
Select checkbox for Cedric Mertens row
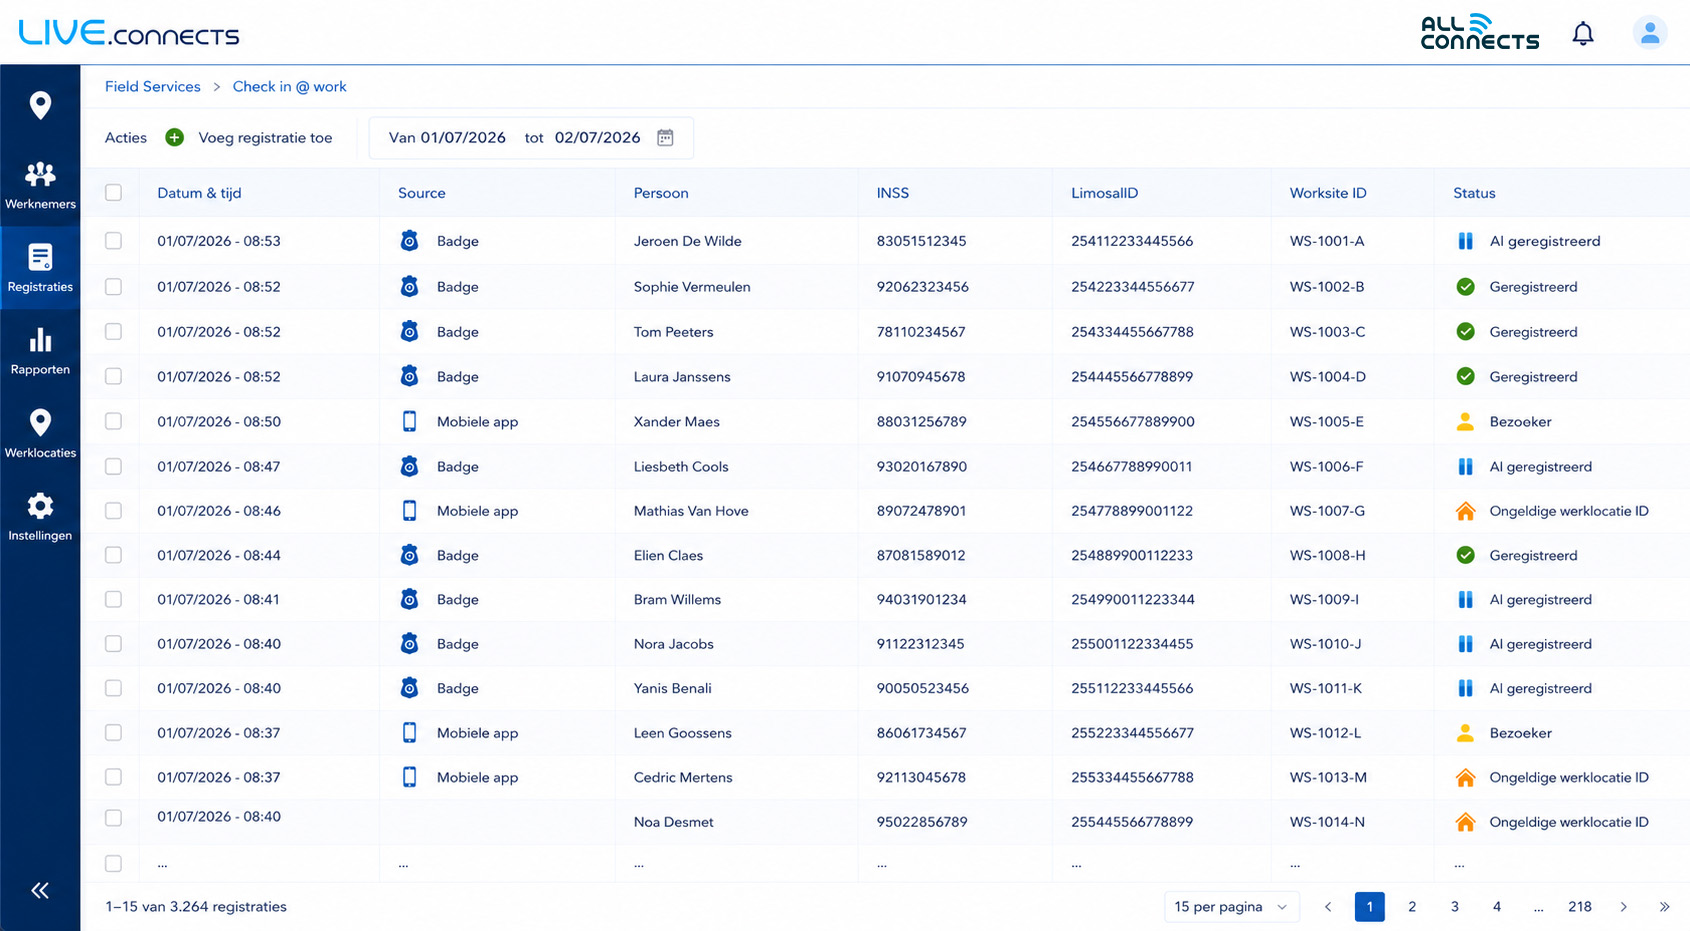(114, 777)
